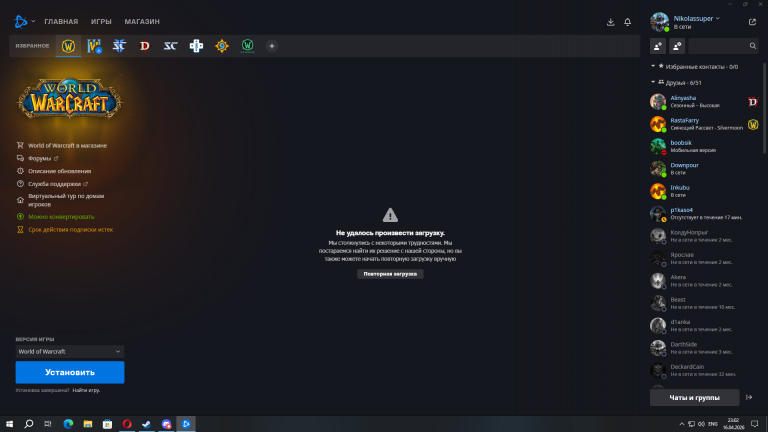Select offline friend d1anka
Viewport: 768px width, 432px height.
704,326
